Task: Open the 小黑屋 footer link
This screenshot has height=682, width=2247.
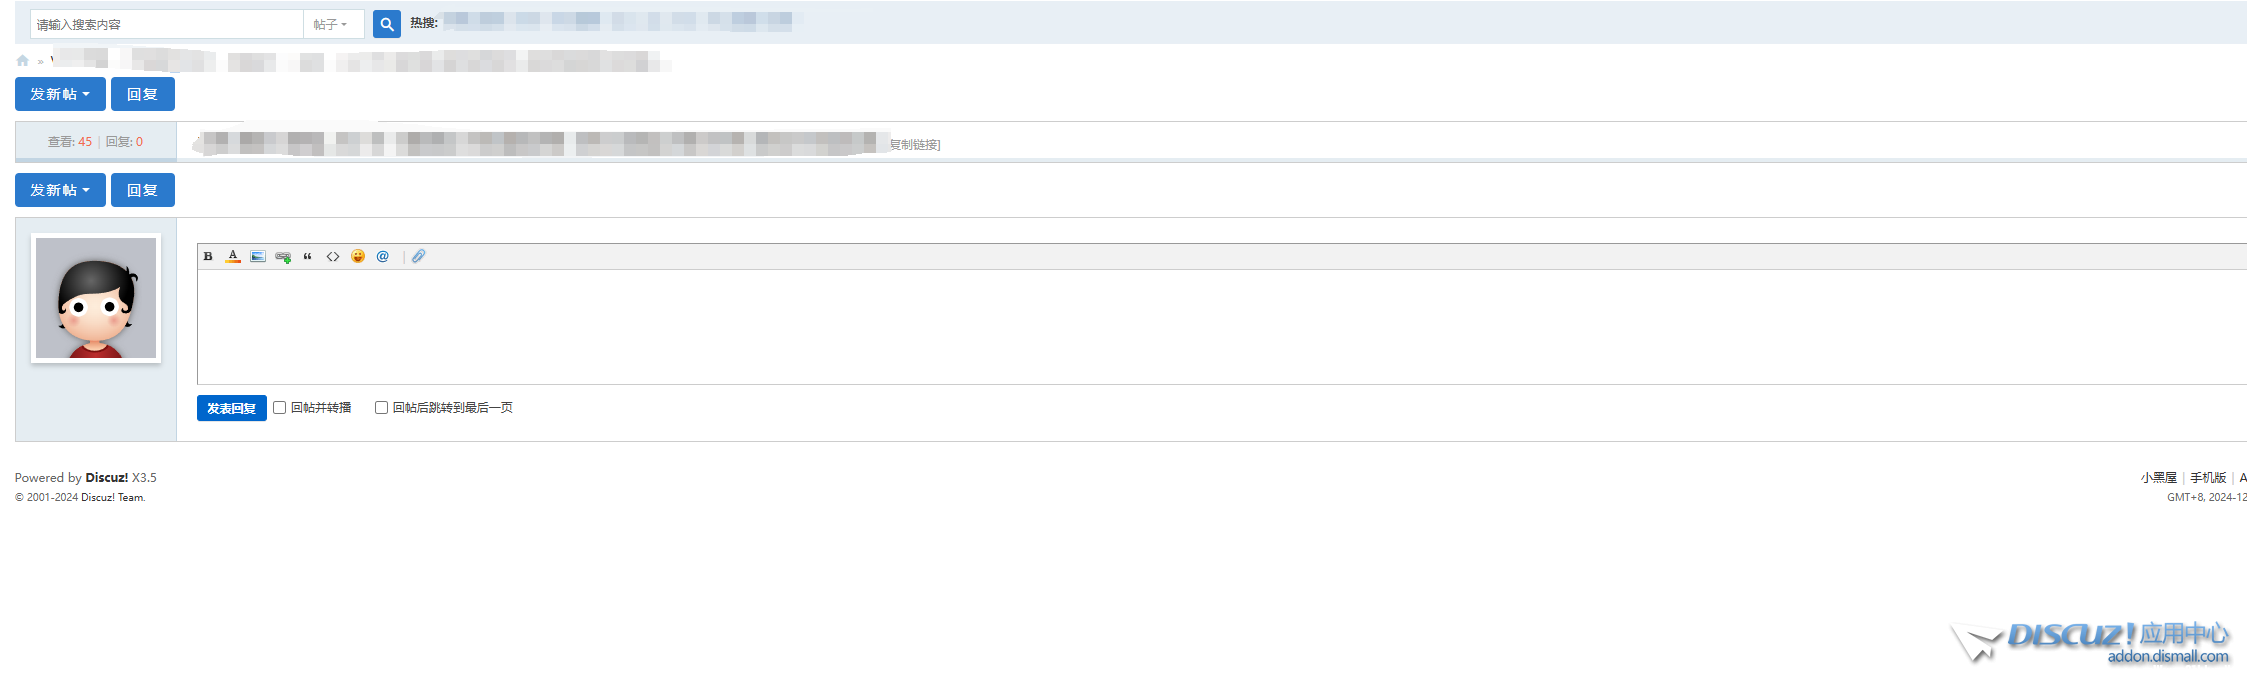Action: pos(2158,478)
